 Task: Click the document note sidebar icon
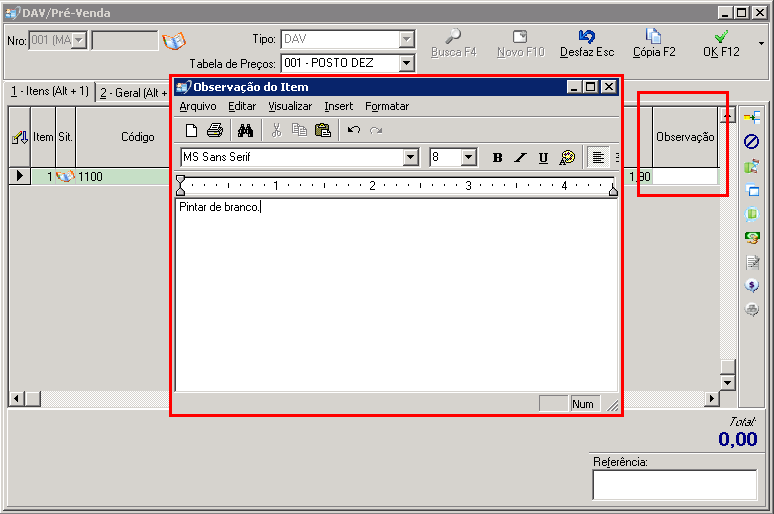(x=752, y=262)
